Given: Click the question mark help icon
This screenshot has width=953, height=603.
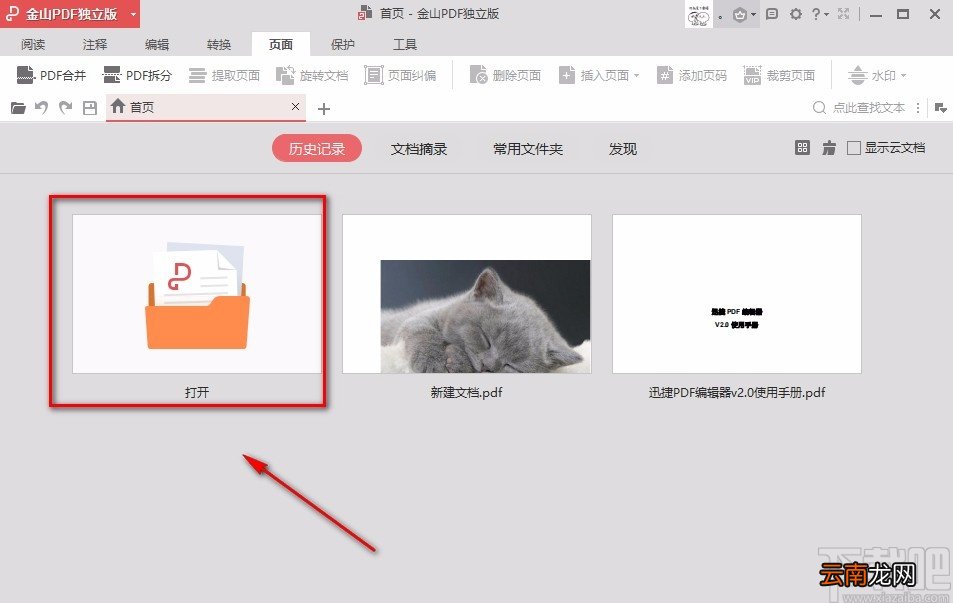Looking at the screenshot, I should 816,14.
